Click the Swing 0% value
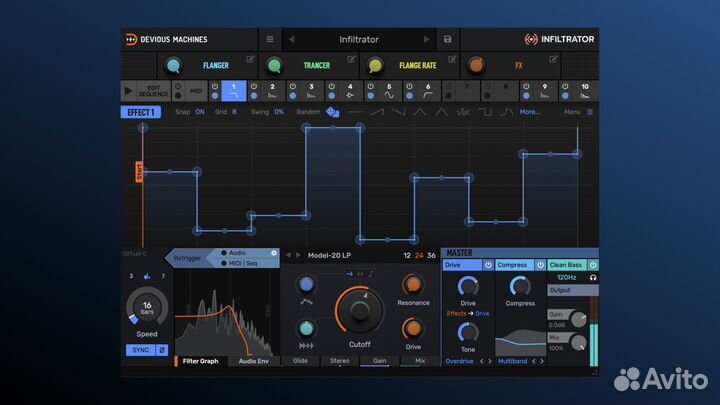 point(279,112)
